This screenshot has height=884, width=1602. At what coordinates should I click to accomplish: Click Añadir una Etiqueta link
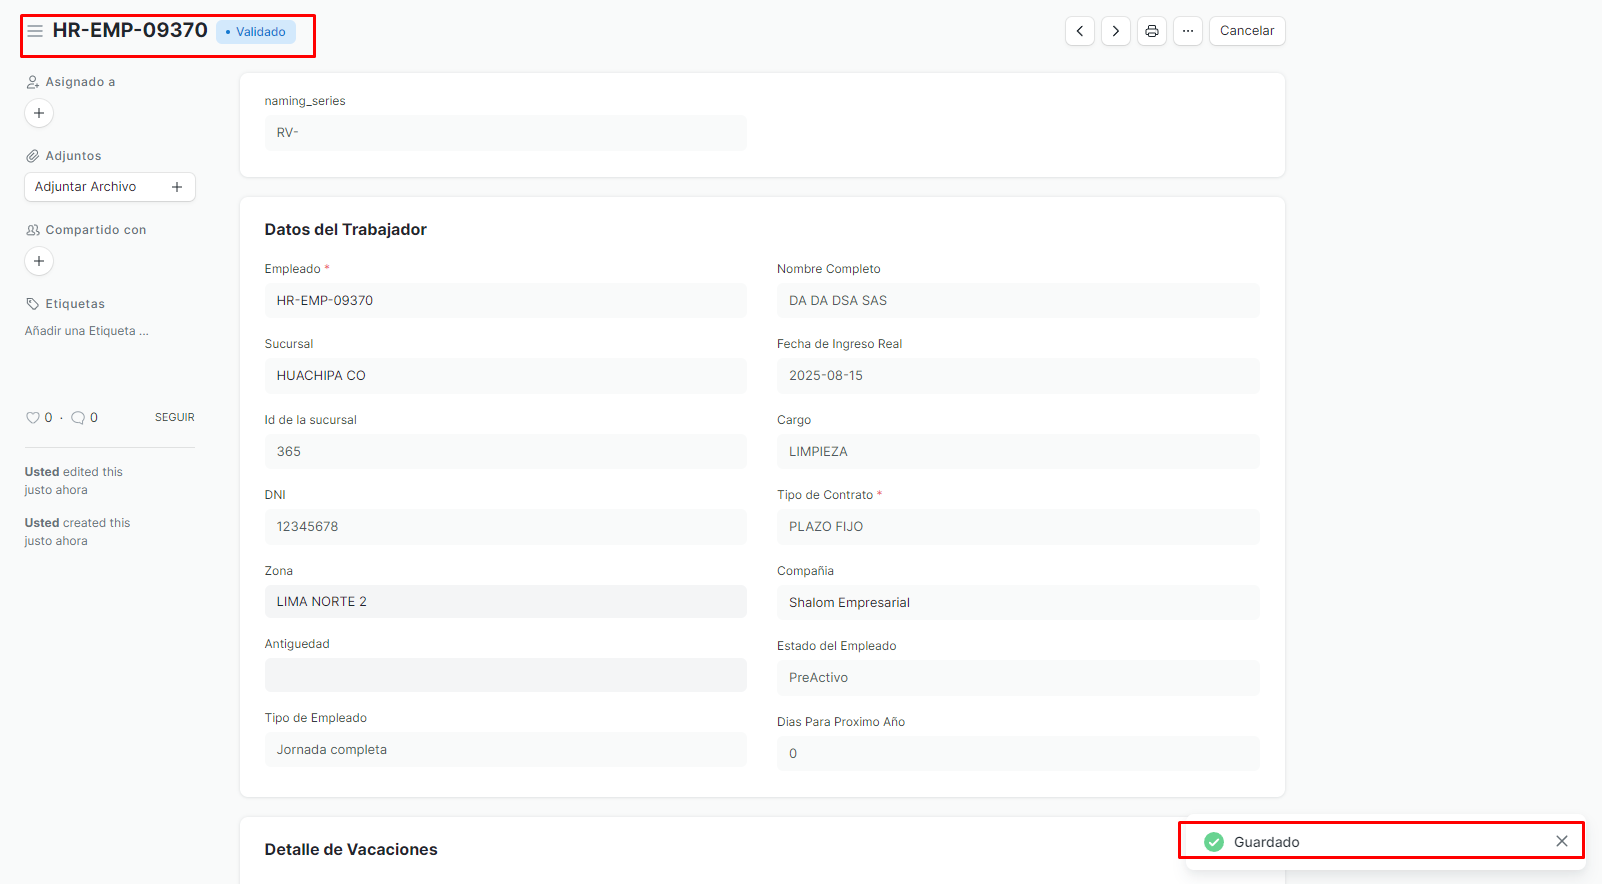[x=87, y=331]
